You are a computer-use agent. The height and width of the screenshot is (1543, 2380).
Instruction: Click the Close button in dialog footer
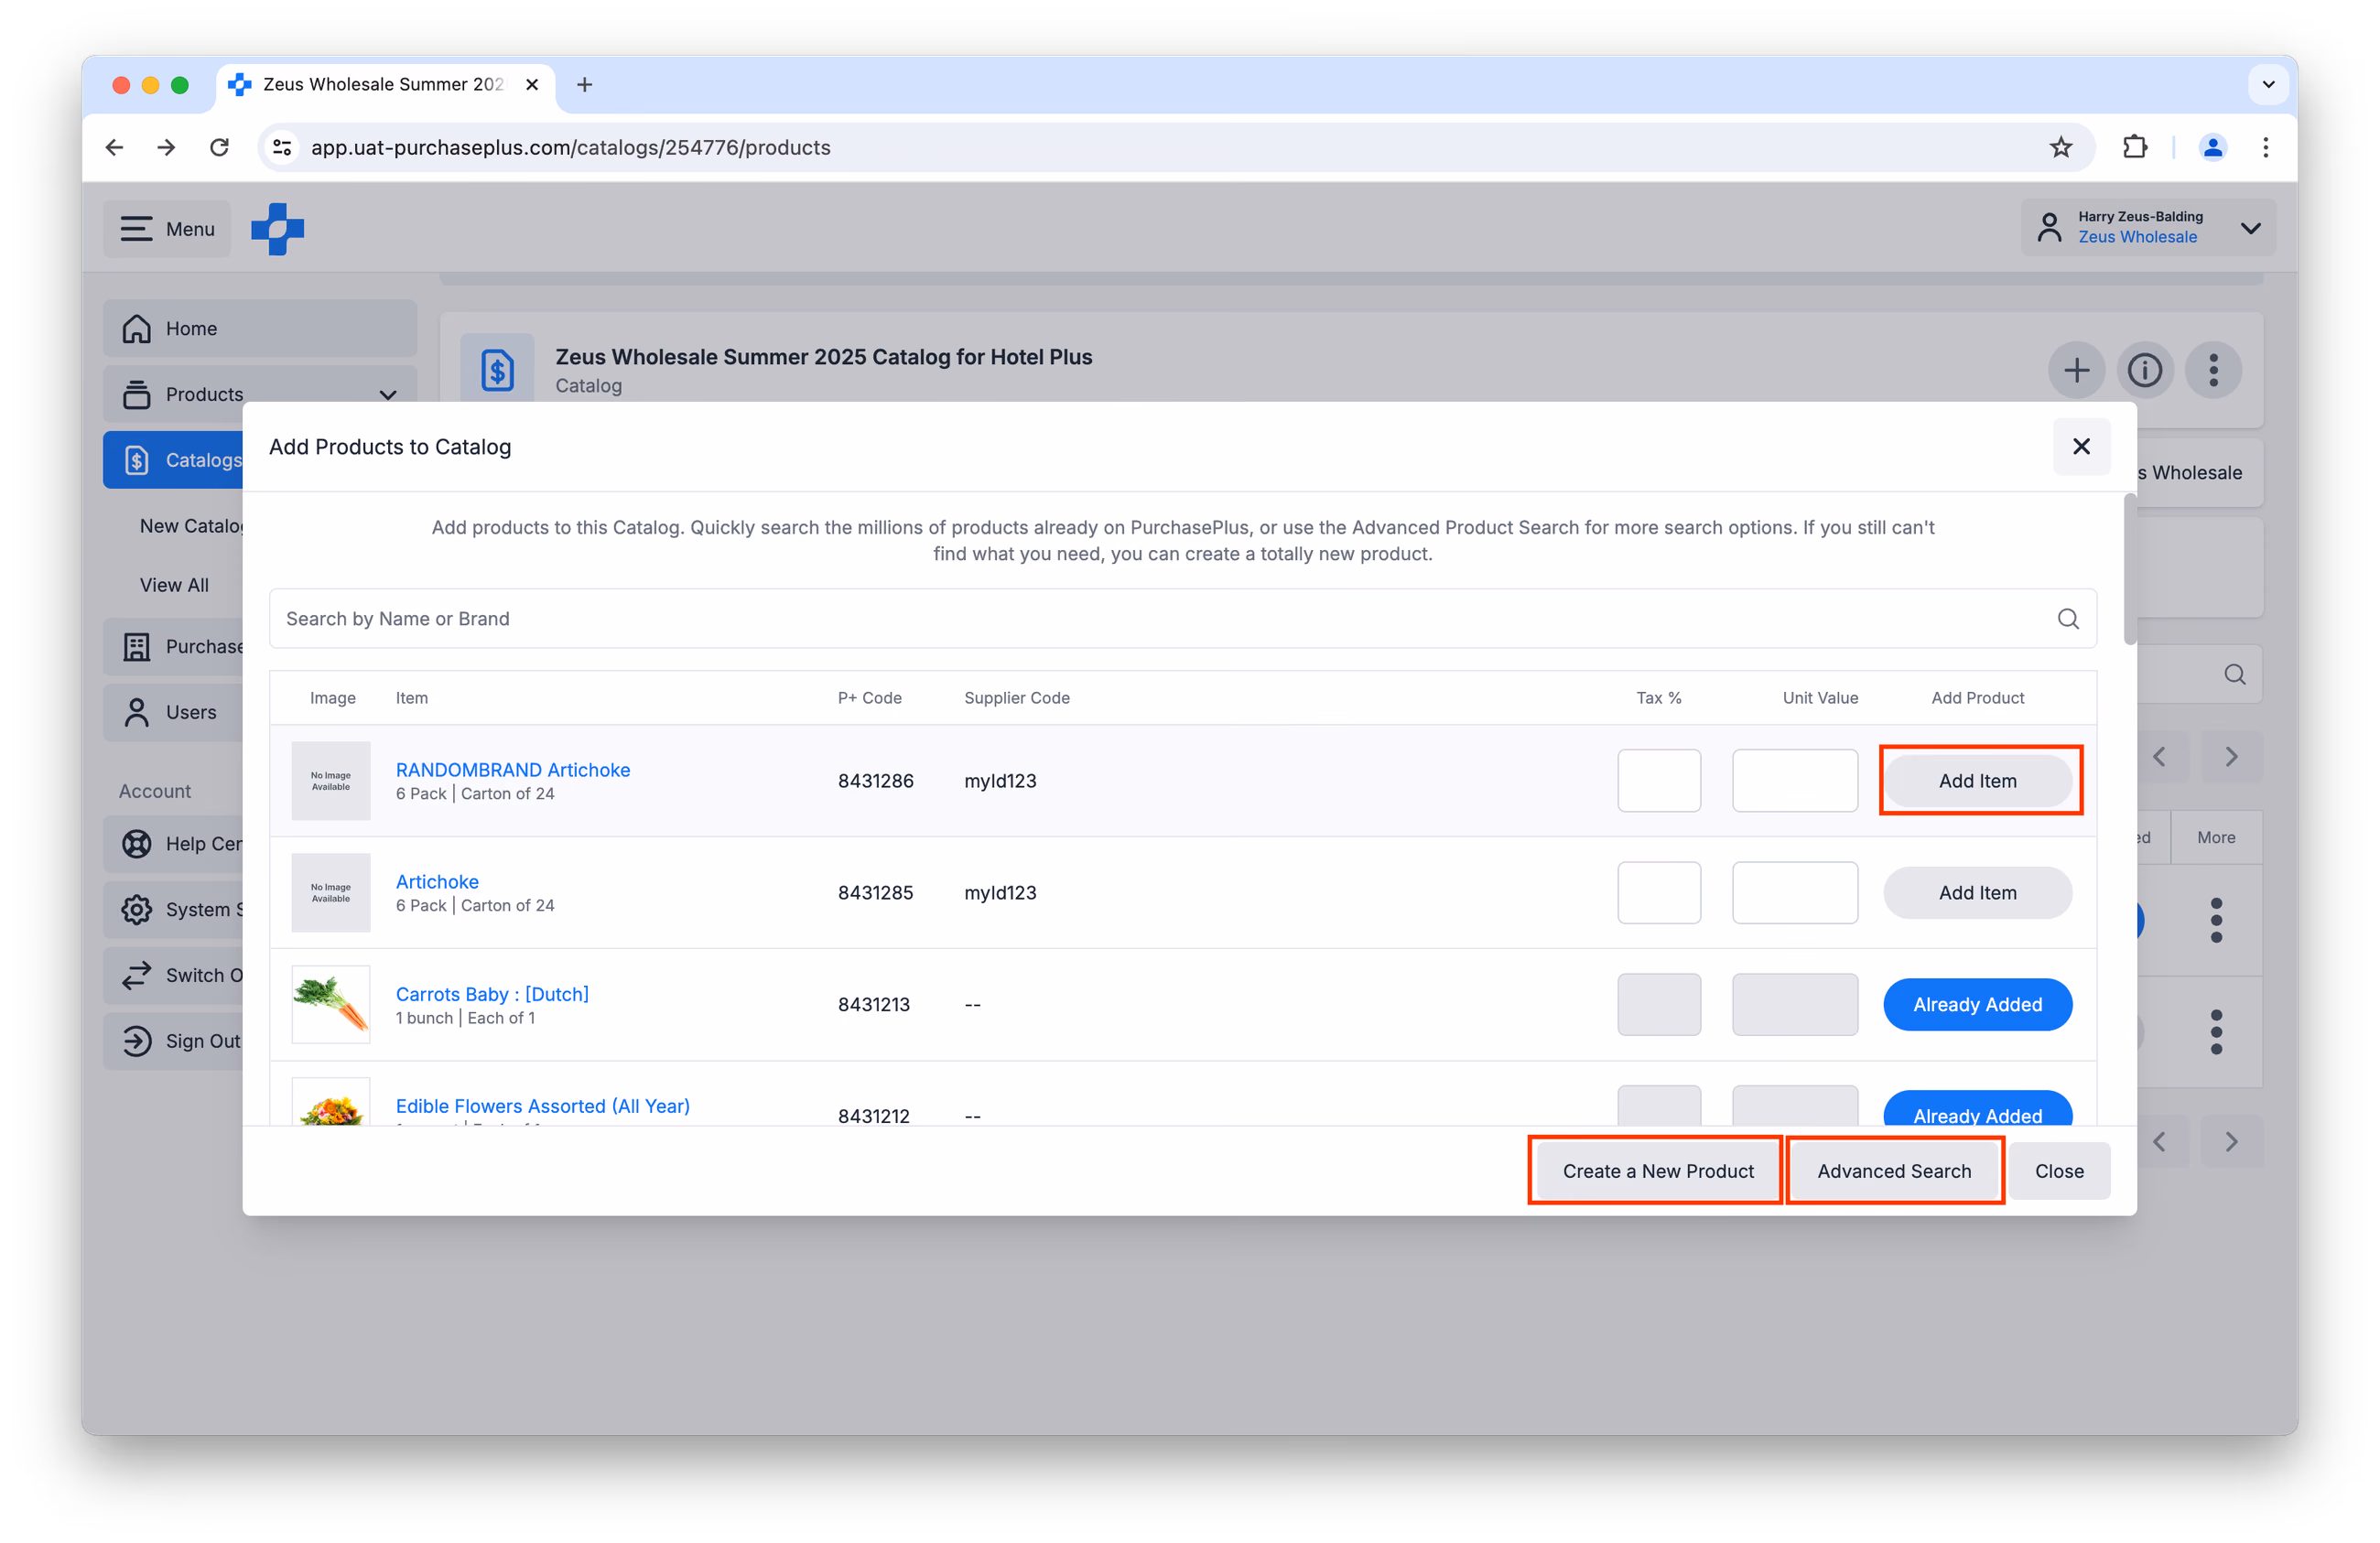tap(2059, 1171)
